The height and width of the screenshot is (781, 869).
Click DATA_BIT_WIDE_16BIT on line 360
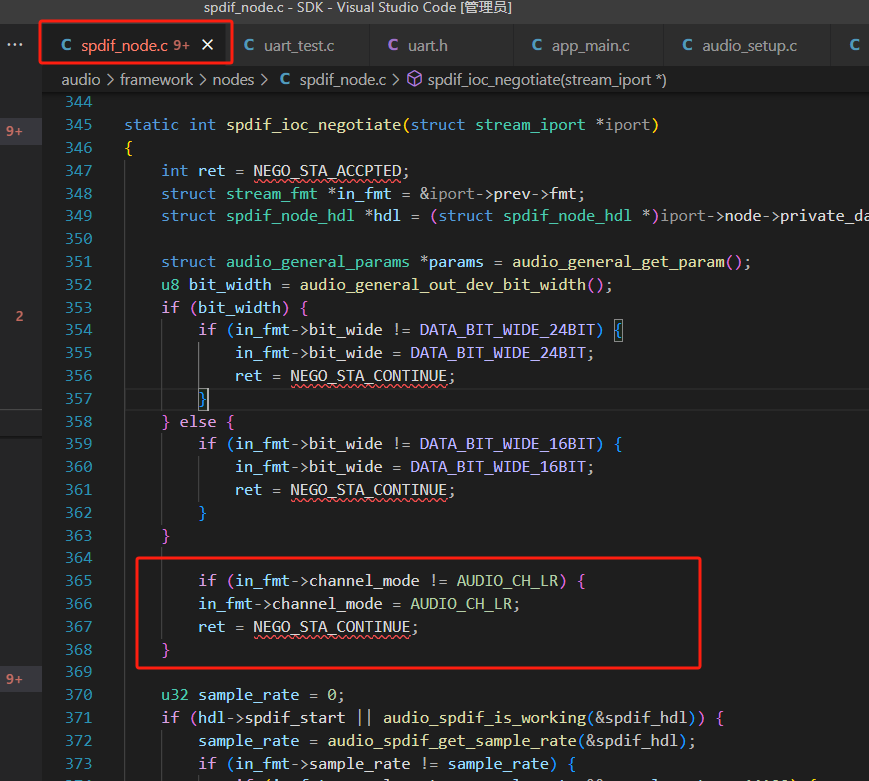tap(498, 467)
